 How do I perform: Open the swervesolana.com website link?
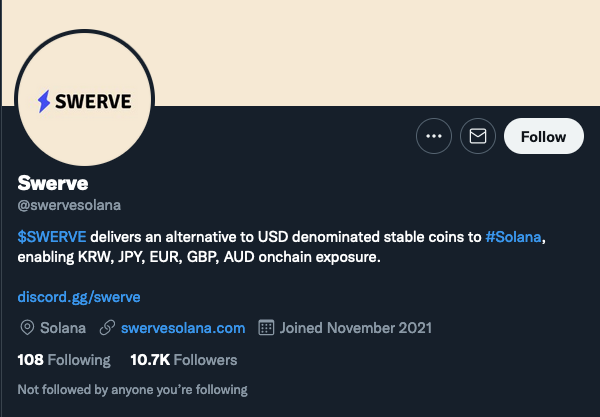coord(183,328)
